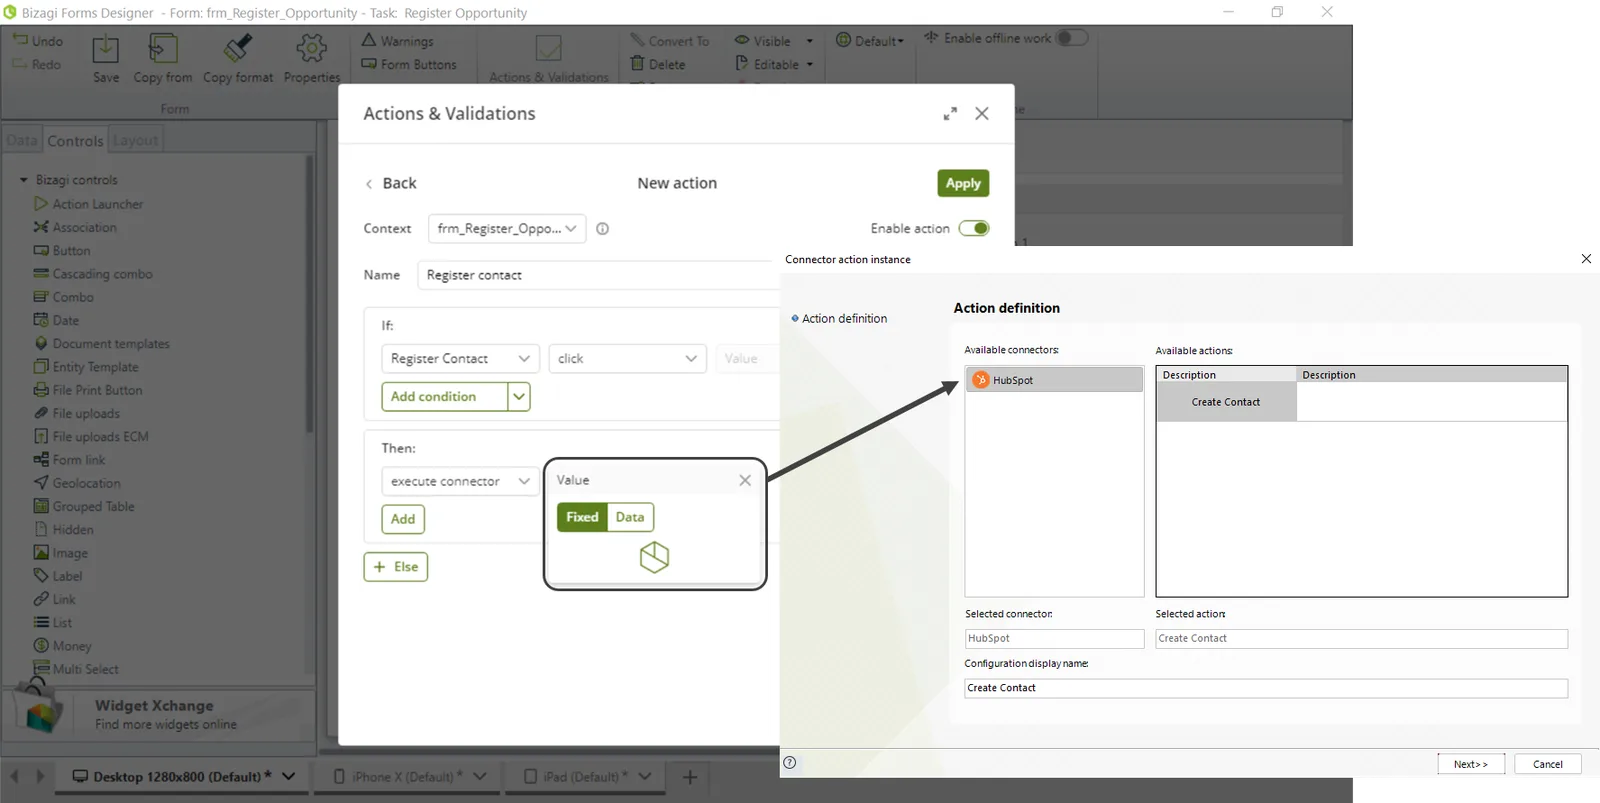This screenshot has height=803, width=1600.
Task: Click Next in connector dialog
Action: [1471, 764]
